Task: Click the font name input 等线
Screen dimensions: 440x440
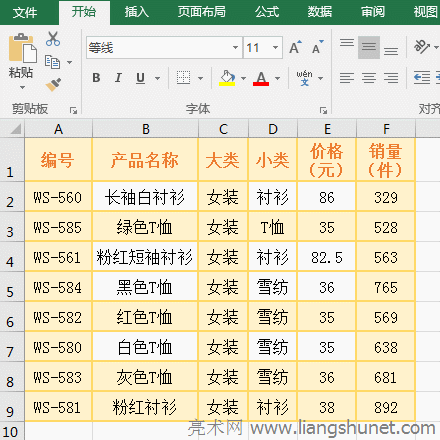Action: pos(159,47)
